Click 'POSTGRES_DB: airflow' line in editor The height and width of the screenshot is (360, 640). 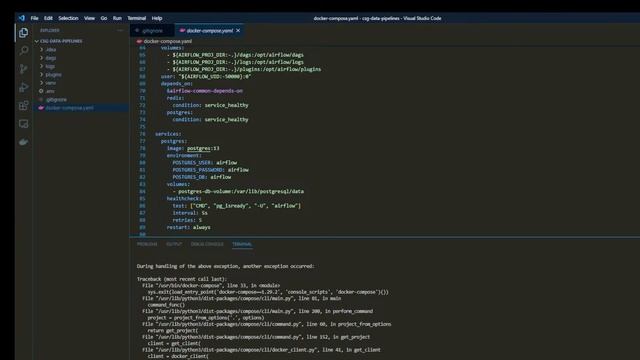pyautogui.click(x=202, y=177)
